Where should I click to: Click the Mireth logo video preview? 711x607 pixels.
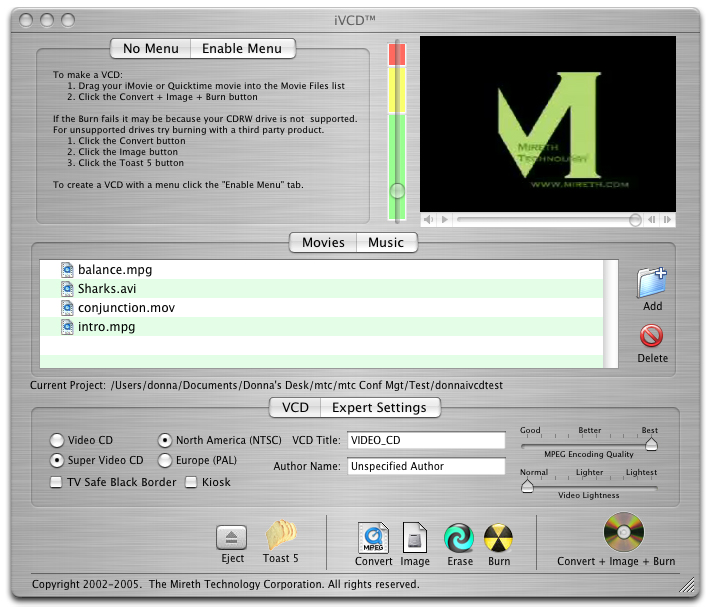(x=548, y=124)
